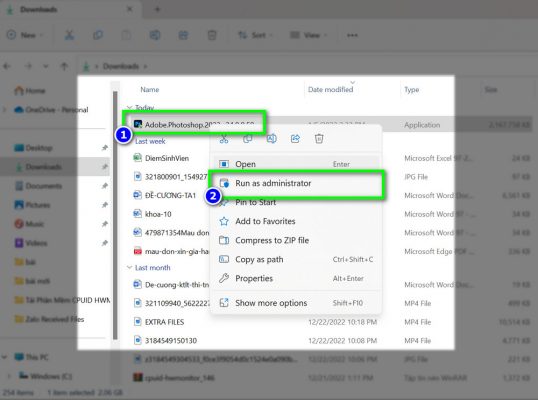Click the Cut icon in context menu
This screenshot has height=400, width=538.
224,139
